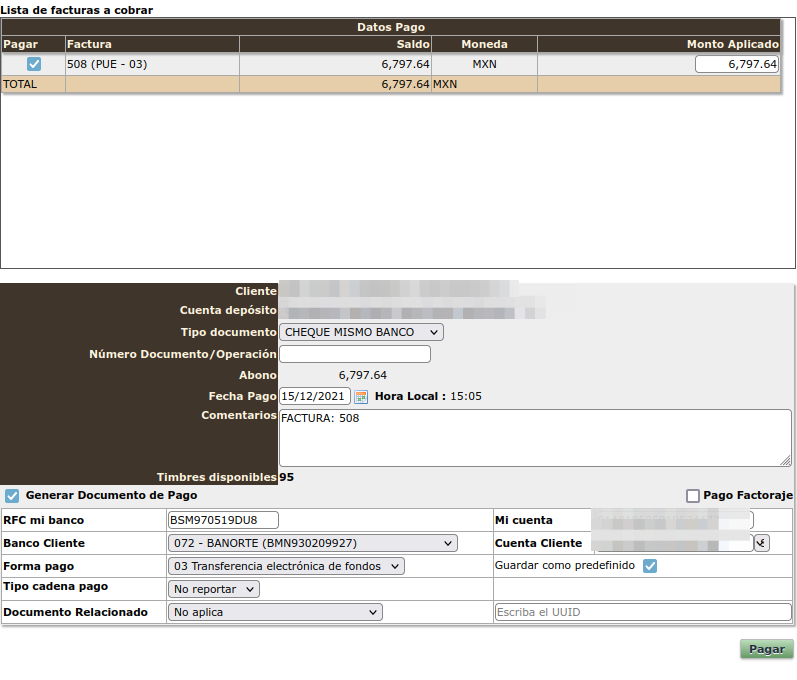Open the Tipo cadena pago dropdown
Viewport: 797px width, 680px height.
pos(213,589)
